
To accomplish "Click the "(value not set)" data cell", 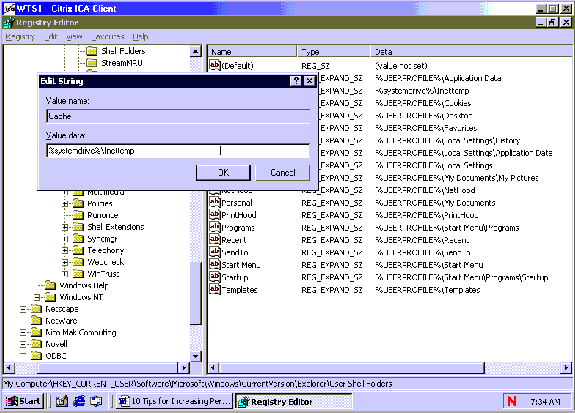I will (x=402, y=66).
